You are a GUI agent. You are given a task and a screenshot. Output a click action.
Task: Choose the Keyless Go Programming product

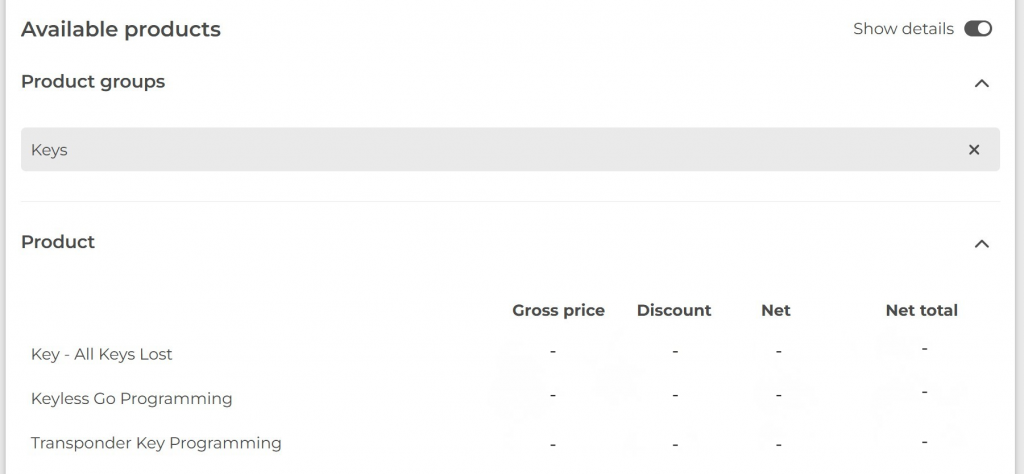pos(132,398)
